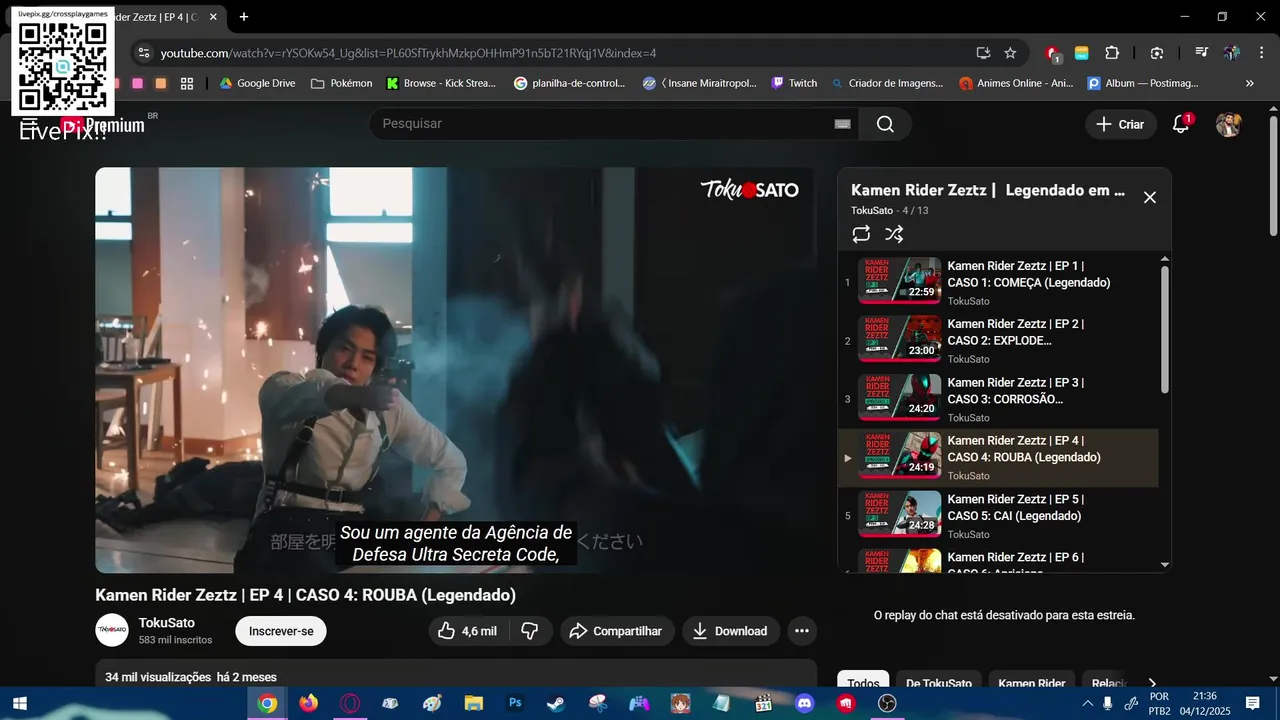
Task: Open a new browser tab
Action: tap(244, 17)
